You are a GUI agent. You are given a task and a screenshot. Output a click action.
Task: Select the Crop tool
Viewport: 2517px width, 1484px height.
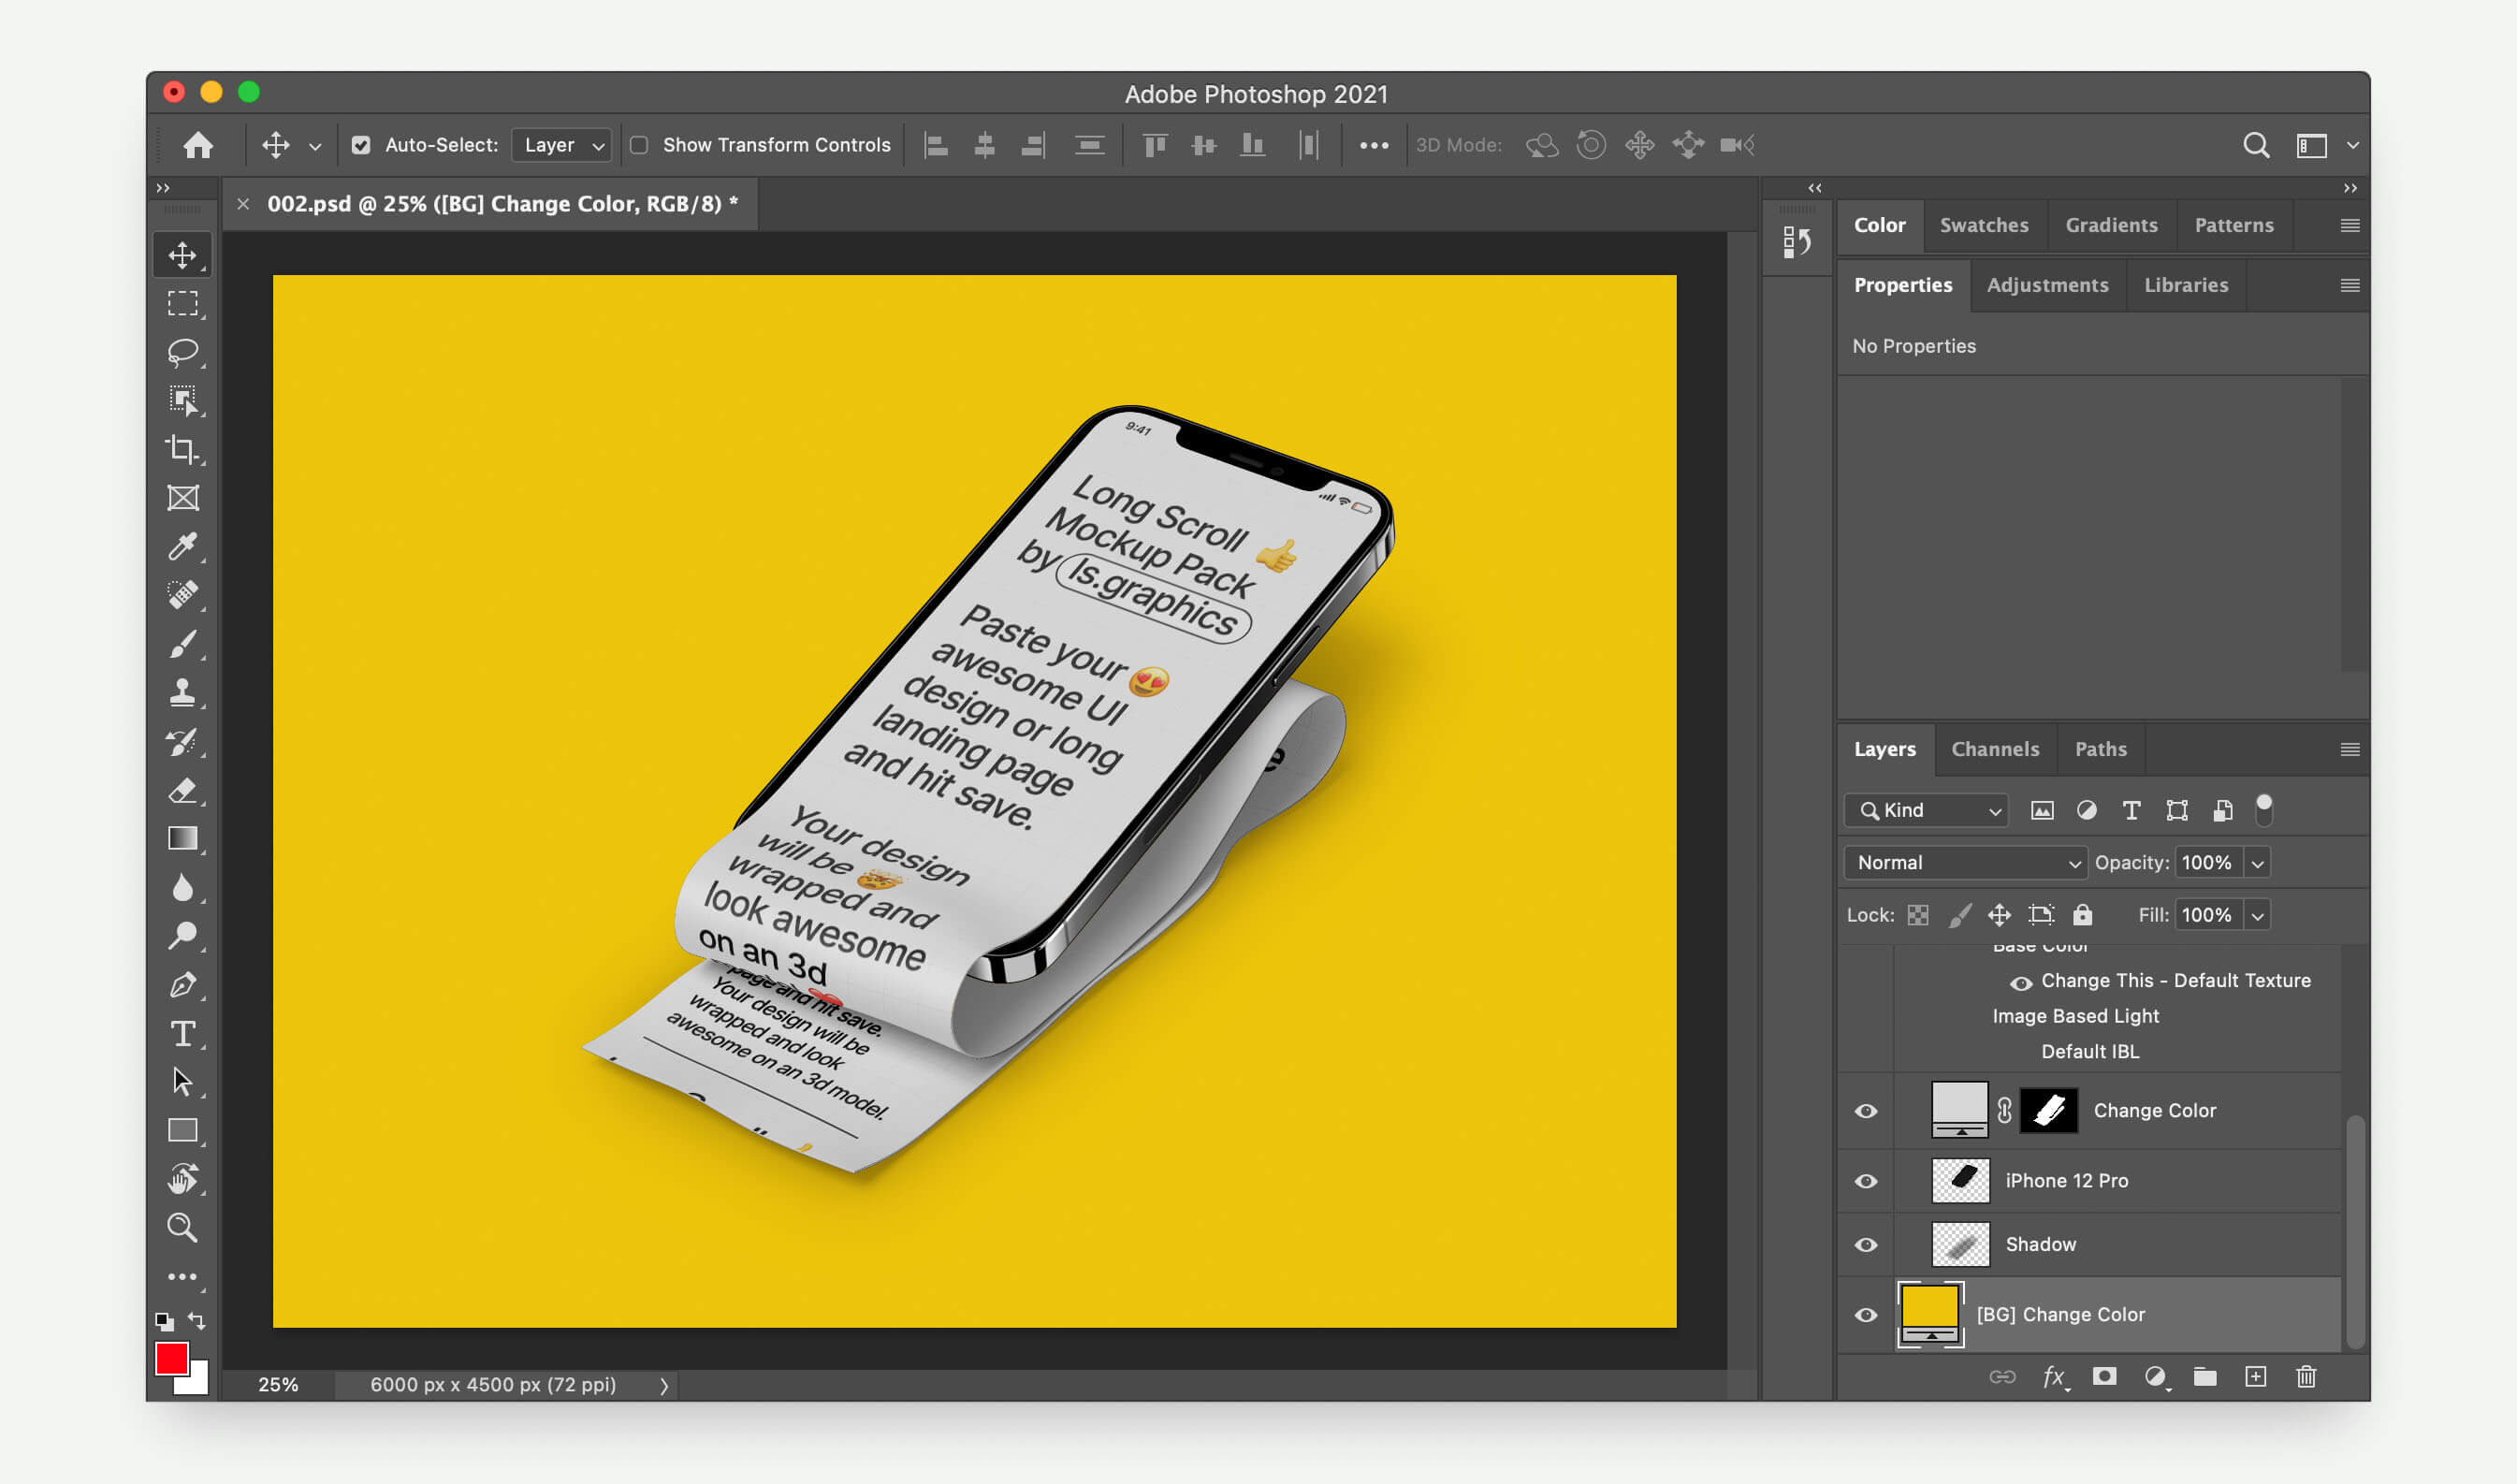182,449
